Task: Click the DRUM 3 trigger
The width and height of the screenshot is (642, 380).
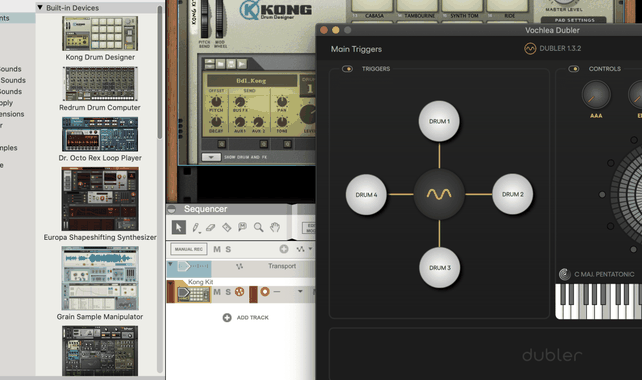Action: (x=439, y=267)
